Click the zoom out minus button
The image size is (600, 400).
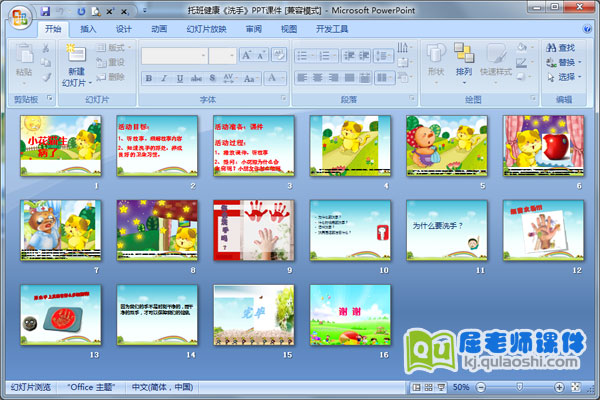(x=480, y=386)
